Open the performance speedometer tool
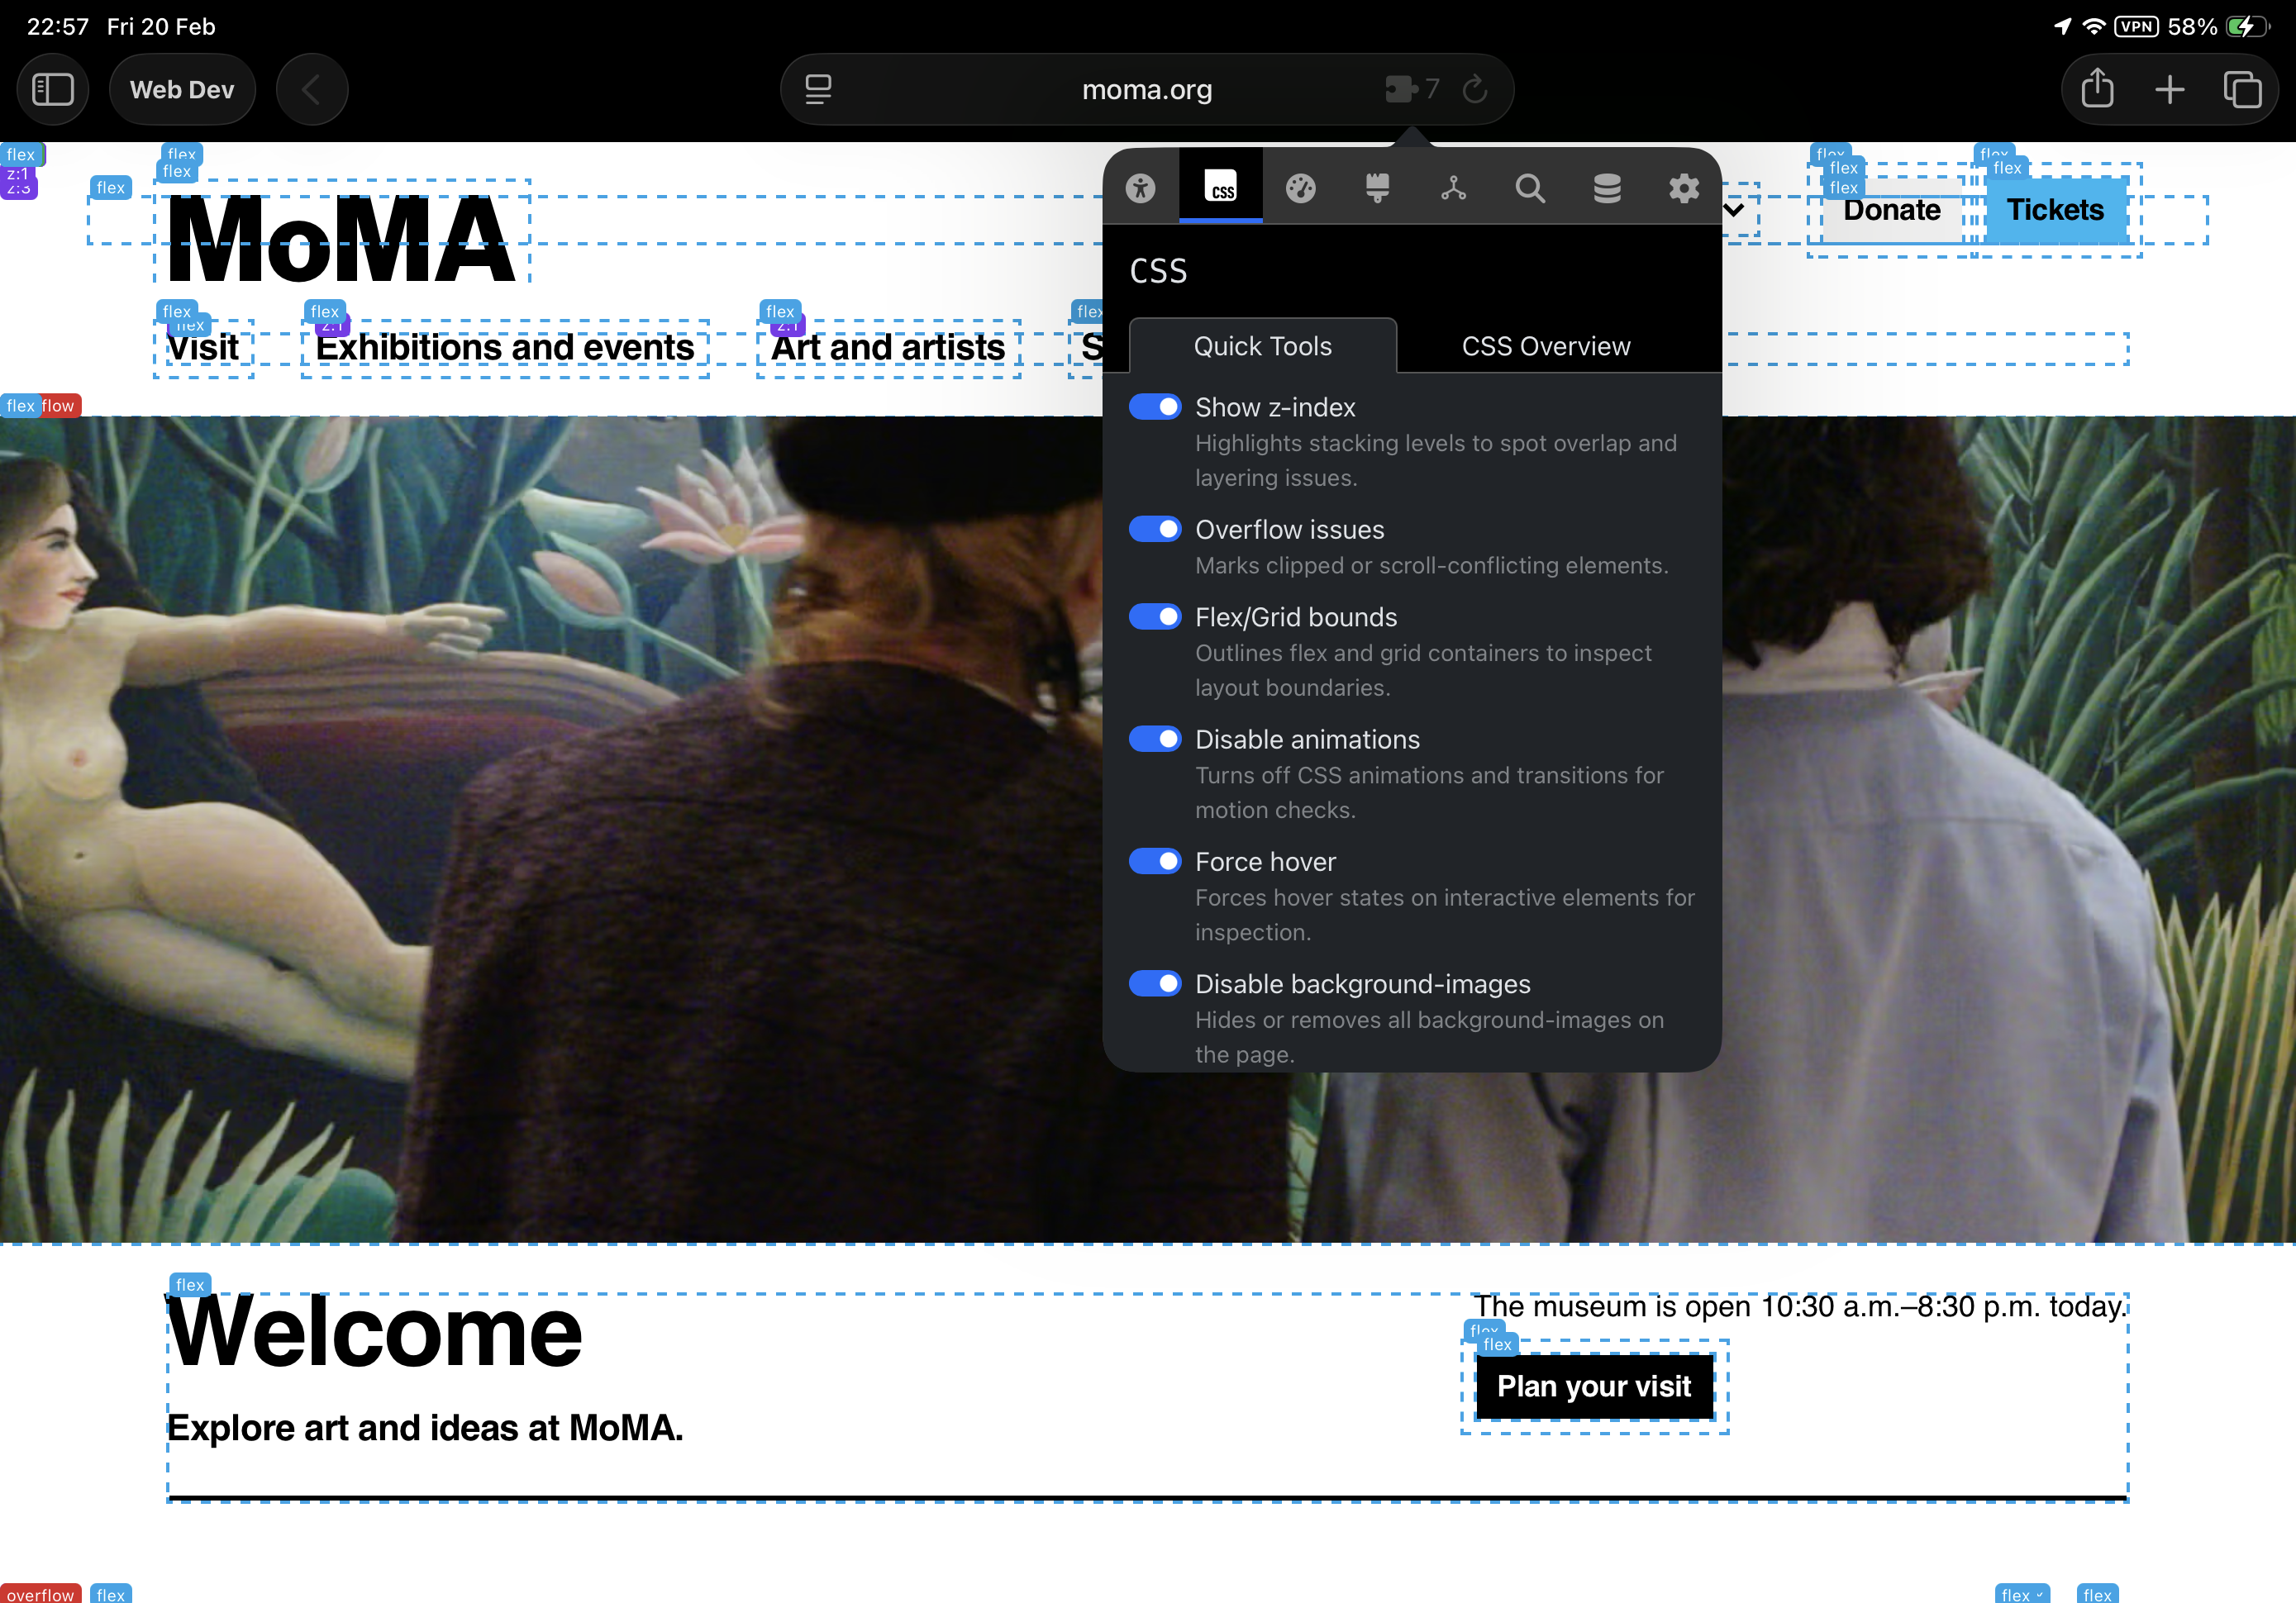Screen dimensions: 2296x1603 [1300, 188]
